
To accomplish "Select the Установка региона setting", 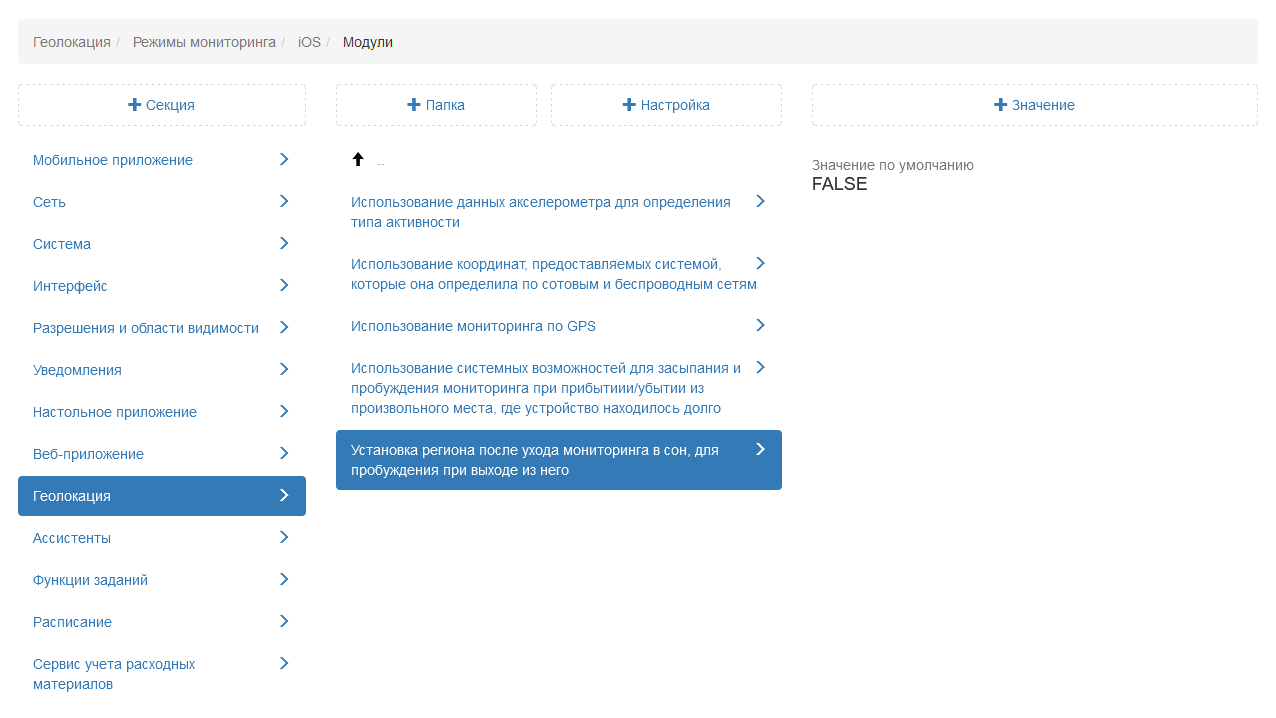I will tap(535, 460).
